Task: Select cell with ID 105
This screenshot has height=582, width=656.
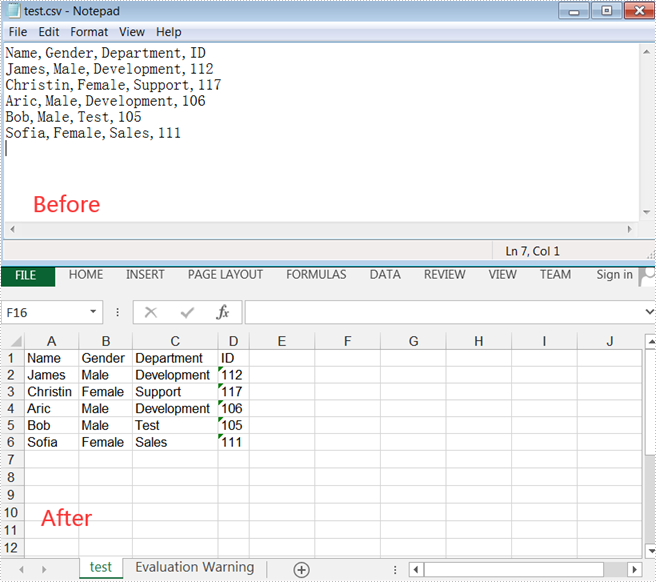Action: [233, 426]
